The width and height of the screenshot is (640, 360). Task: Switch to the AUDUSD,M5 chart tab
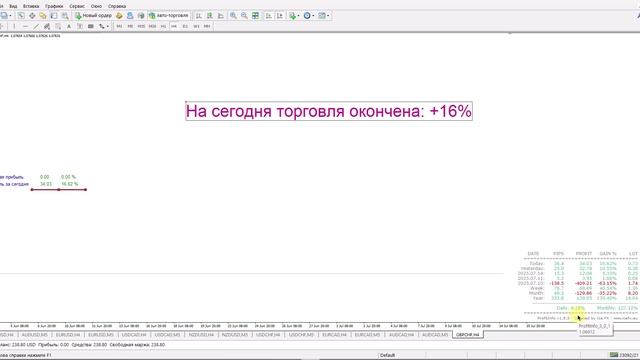click(35, 335)
